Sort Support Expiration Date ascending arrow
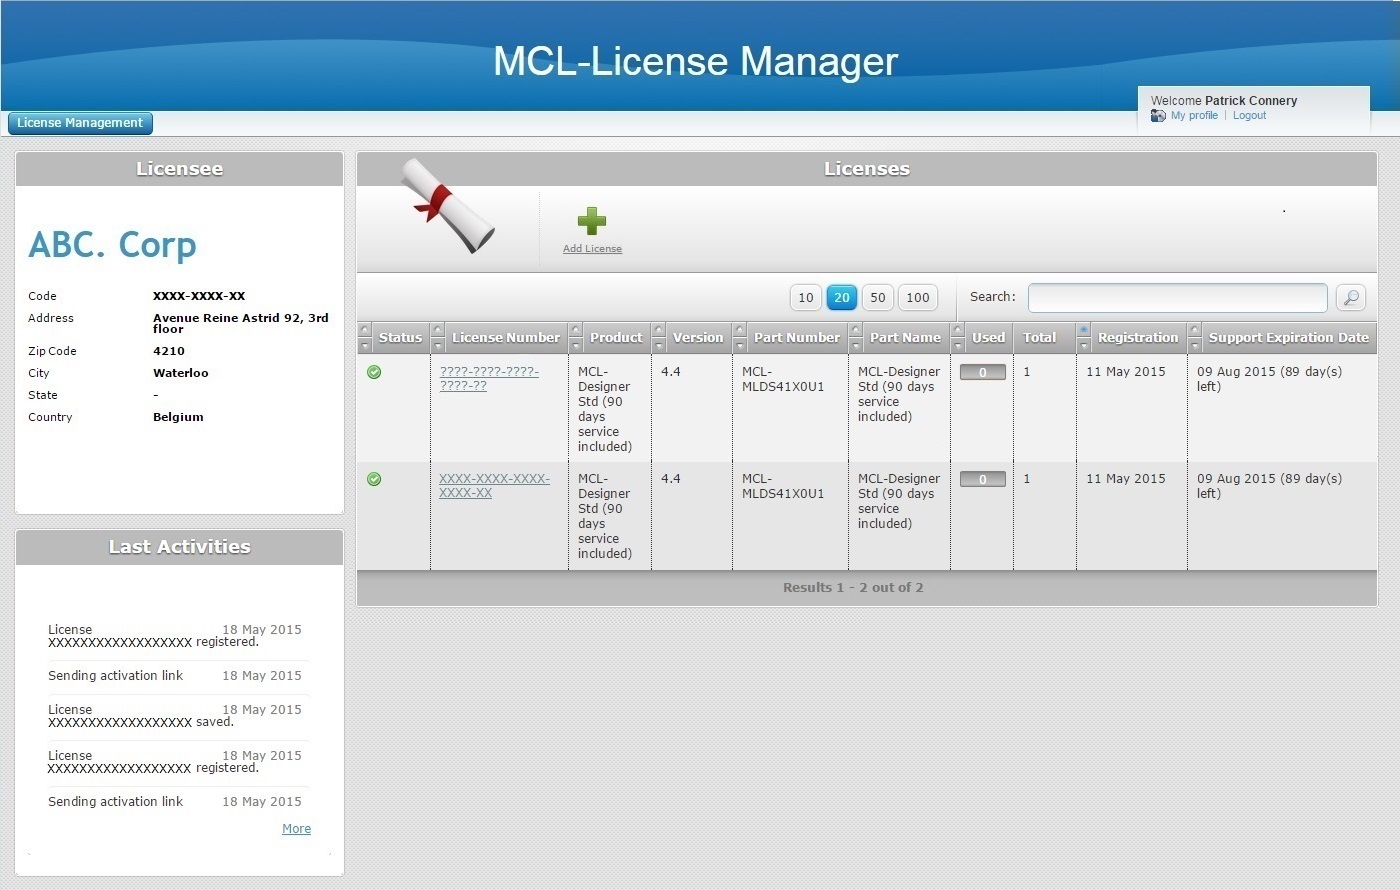The image size is (1400, 890). point(1194,330)
